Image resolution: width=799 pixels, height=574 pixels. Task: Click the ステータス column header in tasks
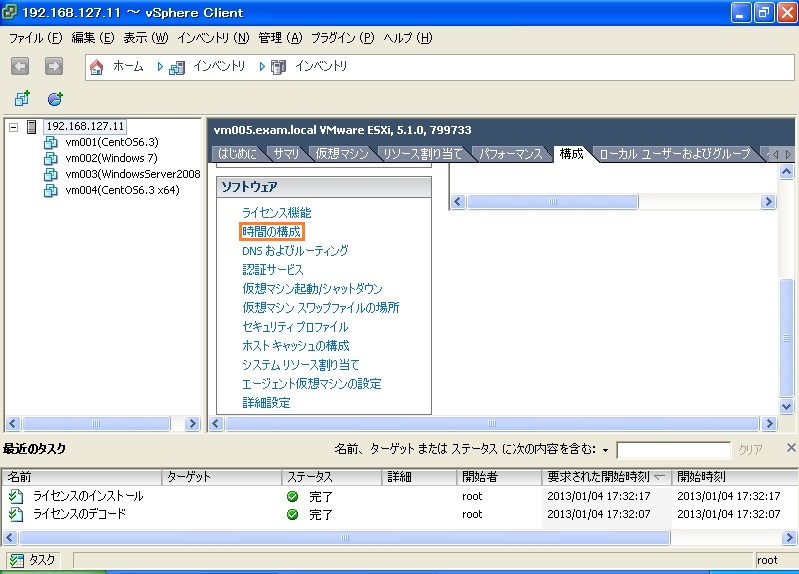(332, 477)
